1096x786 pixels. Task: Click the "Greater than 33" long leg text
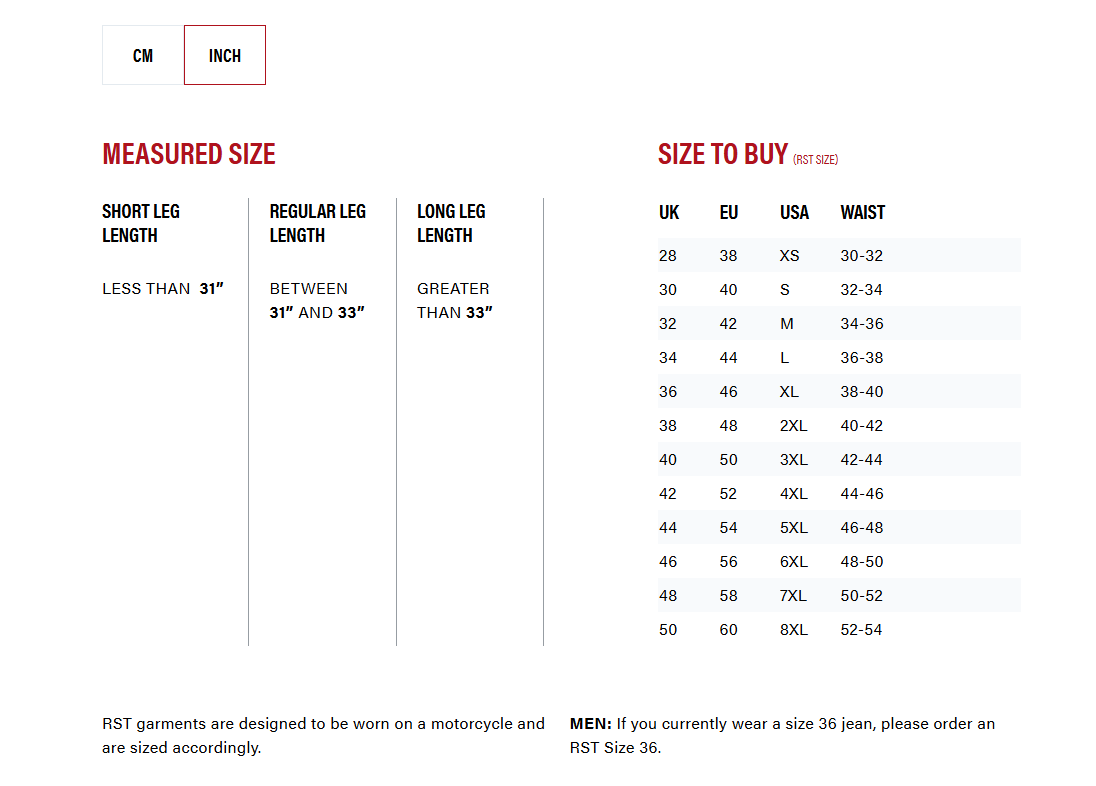click(x=454, y=300)
